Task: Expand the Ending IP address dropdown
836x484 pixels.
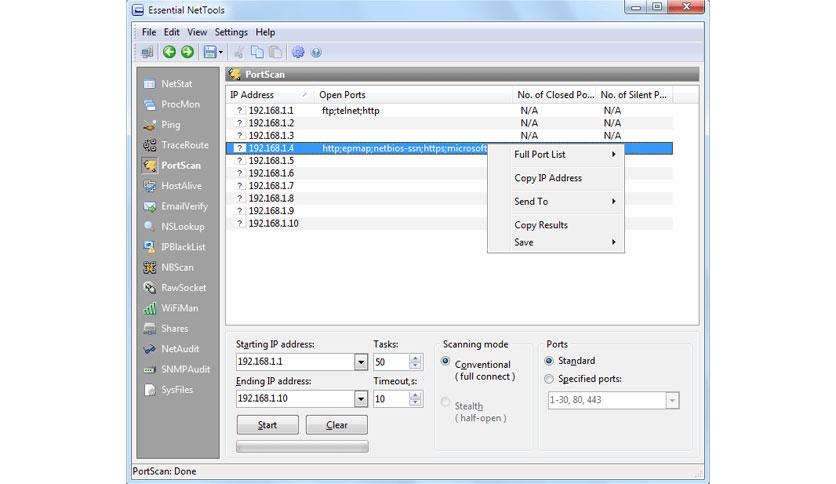Action: (x=361, y=399)
